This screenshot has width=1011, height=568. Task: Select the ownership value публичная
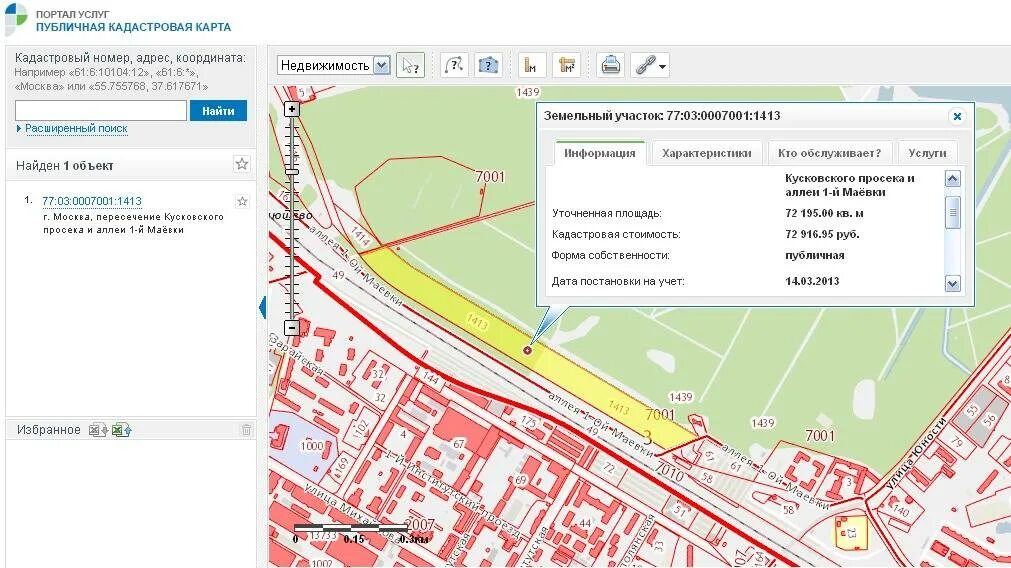(x=814, y=255)
